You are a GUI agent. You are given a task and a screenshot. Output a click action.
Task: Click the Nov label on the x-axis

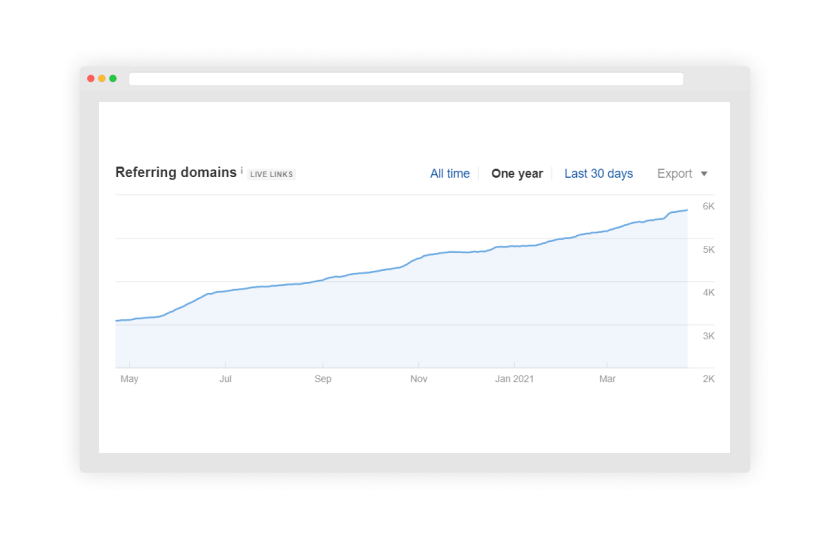coord(419,379)
